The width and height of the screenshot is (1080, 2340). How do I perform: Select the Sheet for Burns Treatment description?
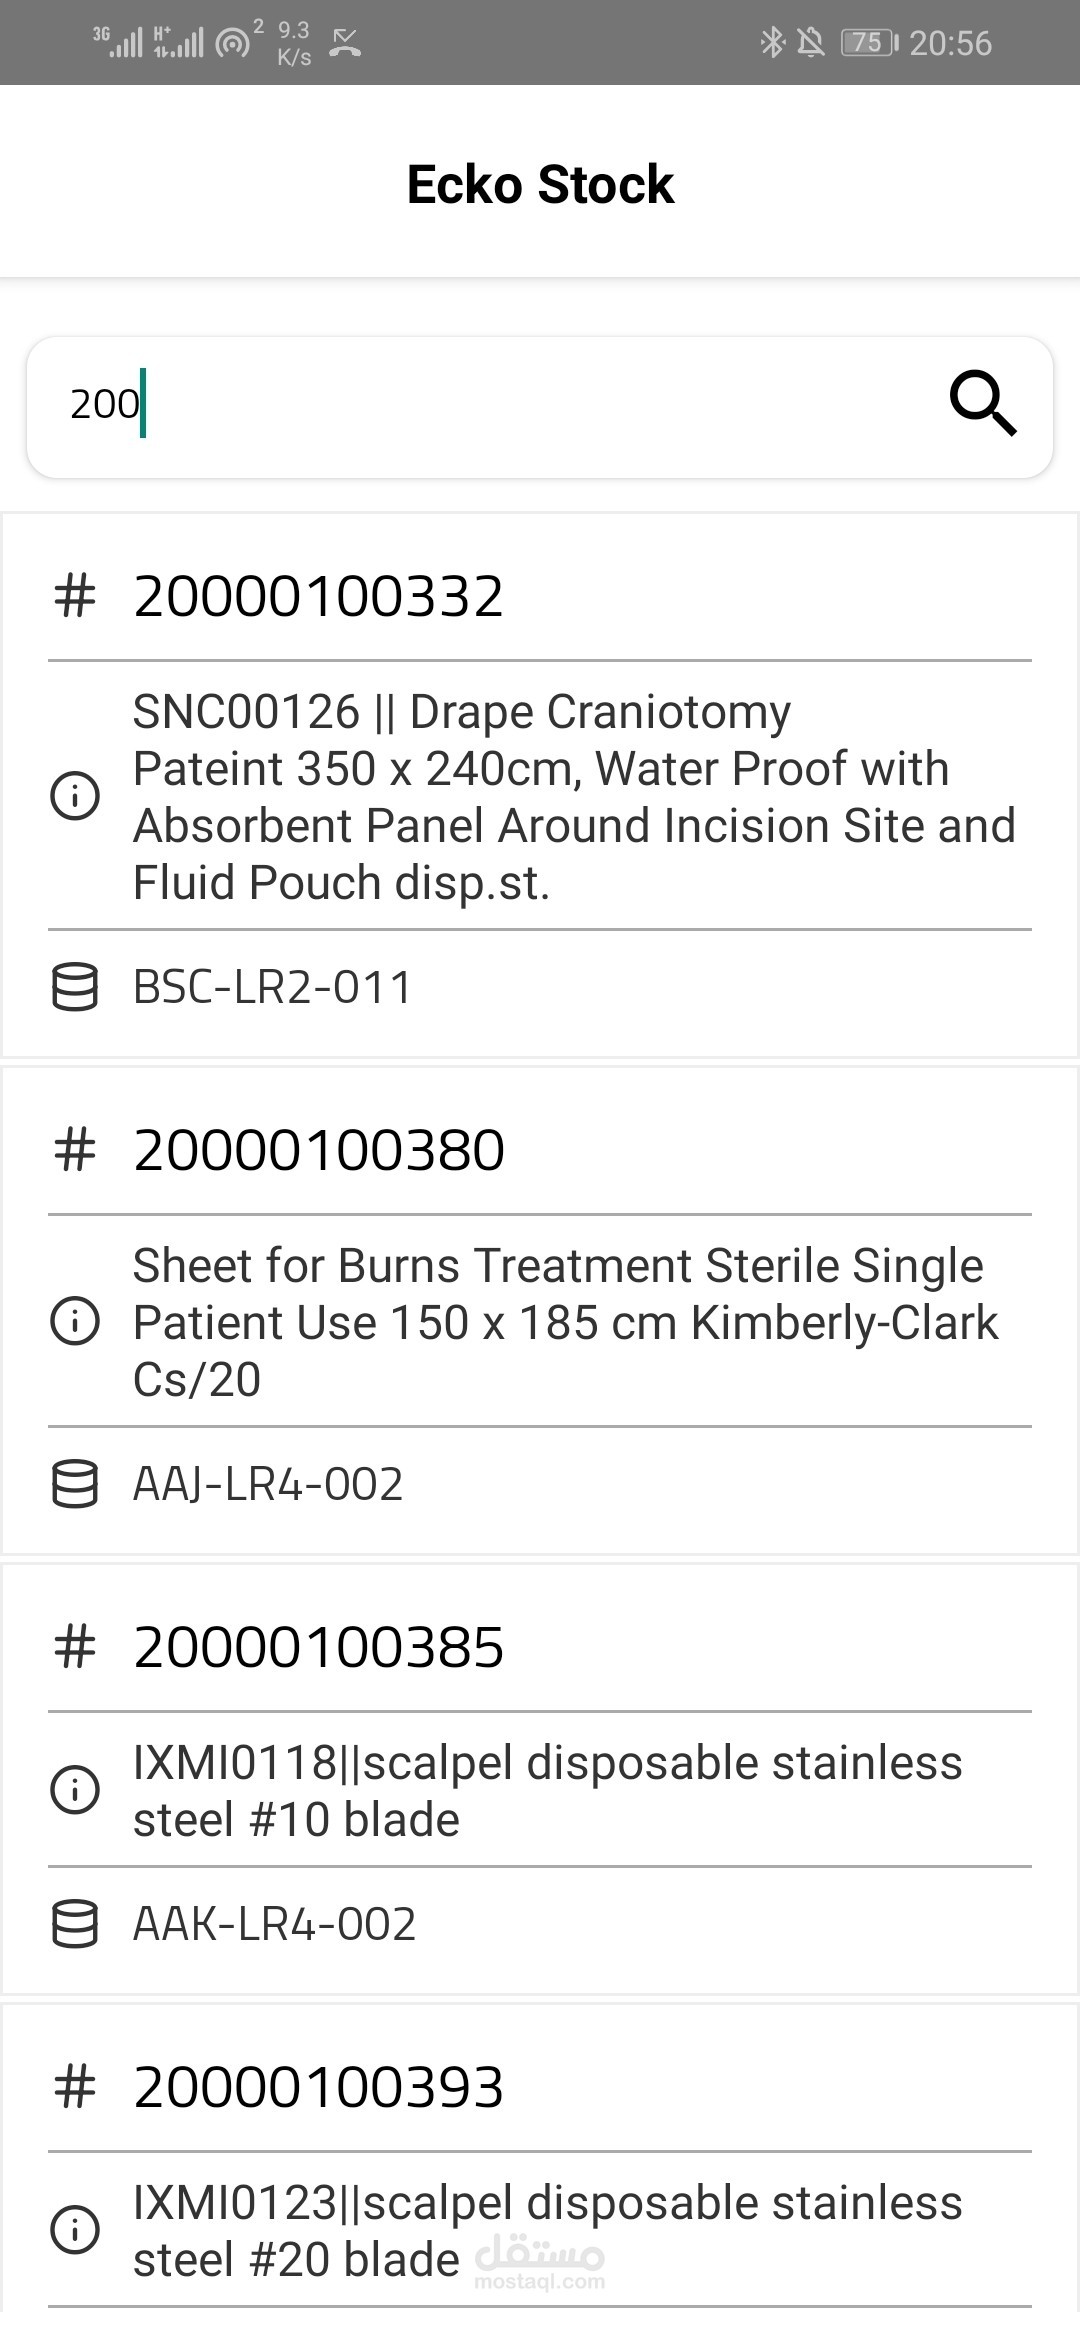(x=565, y=1322)
